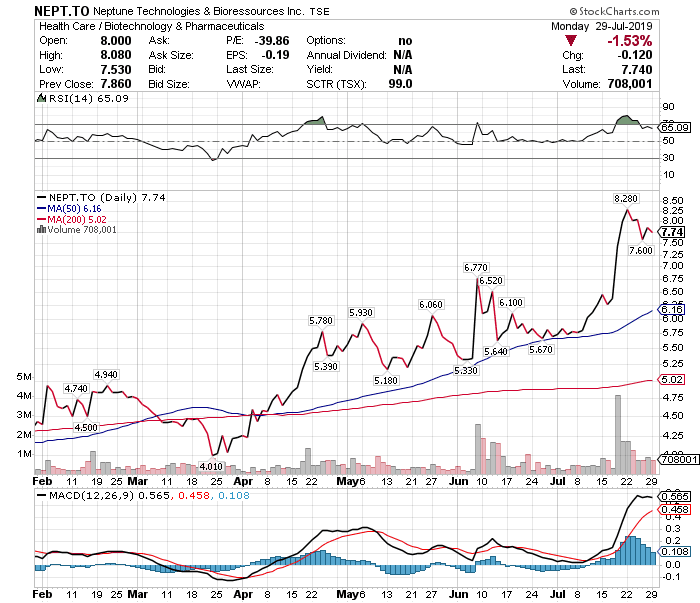Click the red down-arrow change indicator

[x=570, y=41]
